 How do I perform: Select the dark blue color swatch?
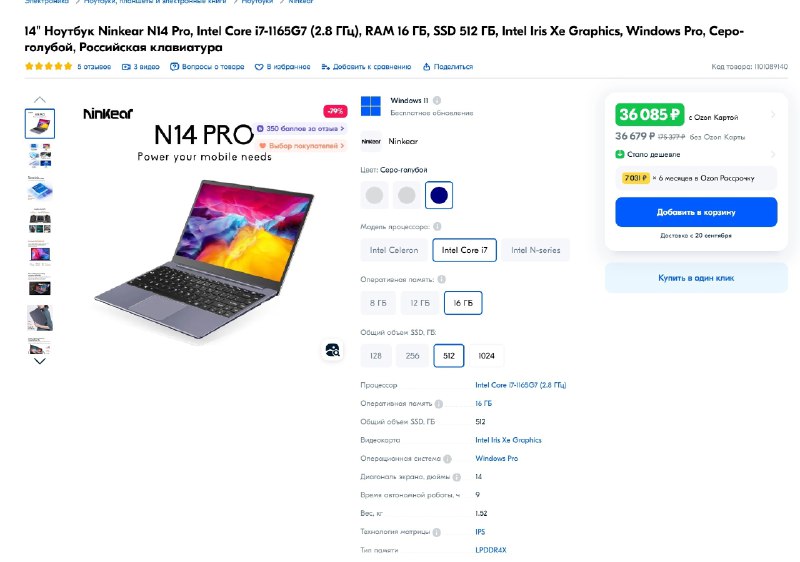coord(439,195)
